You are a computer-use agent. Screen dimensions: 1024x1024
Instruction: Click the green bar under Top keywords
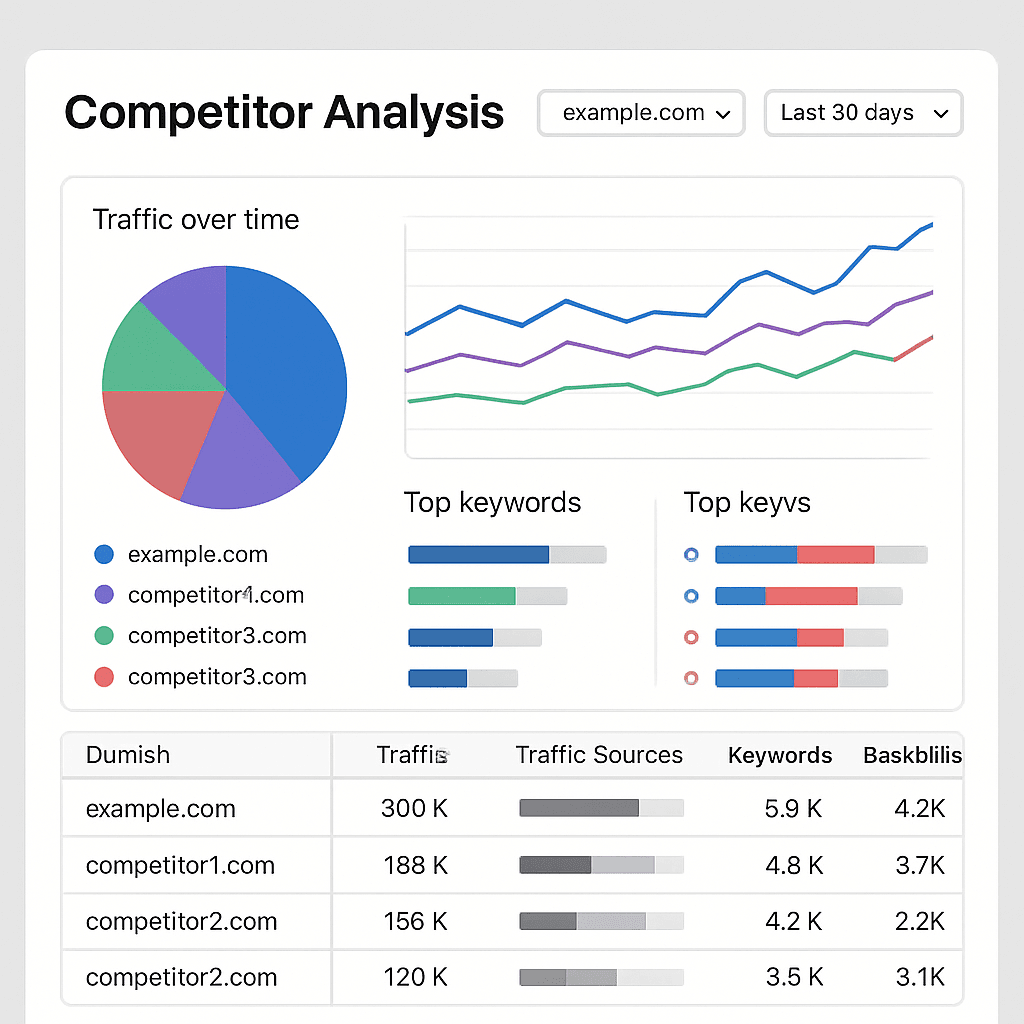[x=461, y=596]
